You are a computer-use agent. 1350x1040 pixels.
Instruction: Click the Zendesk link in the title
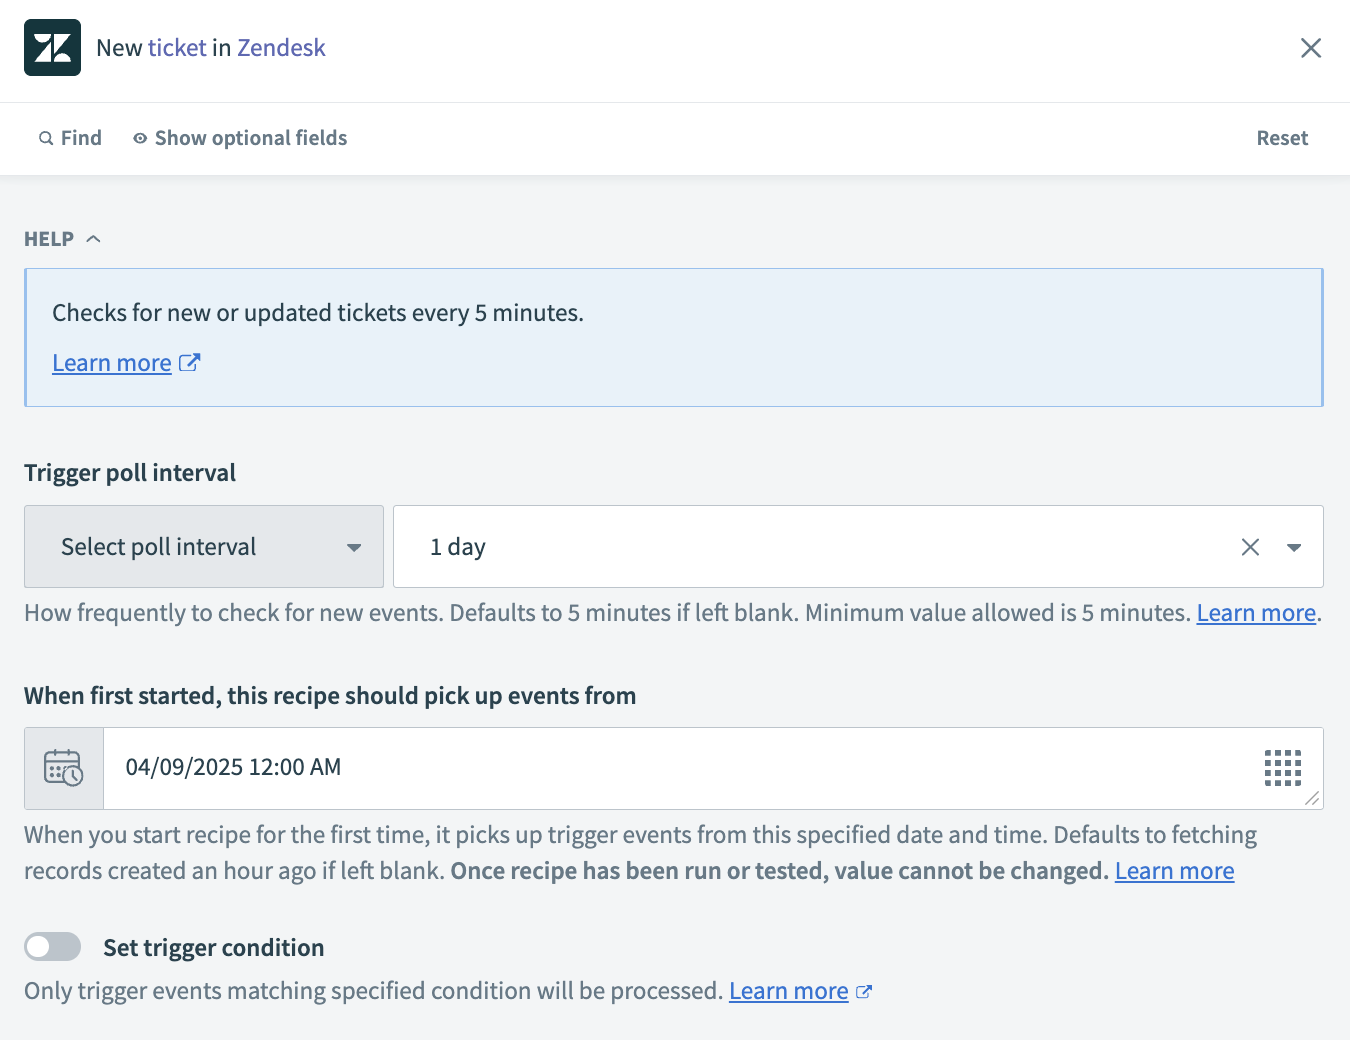(281, 48)
